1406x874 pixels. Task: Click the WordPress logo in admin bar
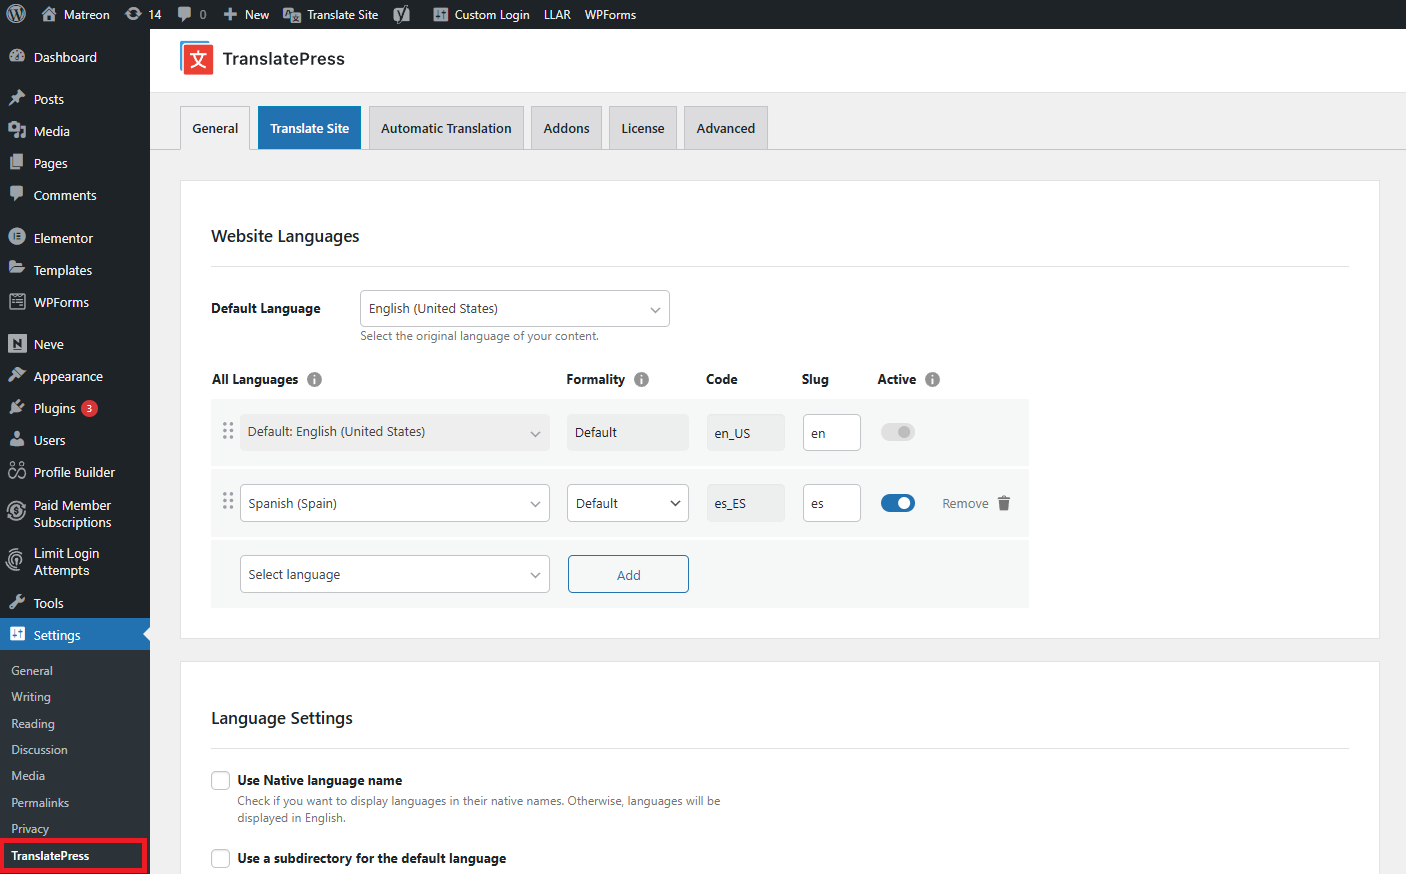point(16,14)
